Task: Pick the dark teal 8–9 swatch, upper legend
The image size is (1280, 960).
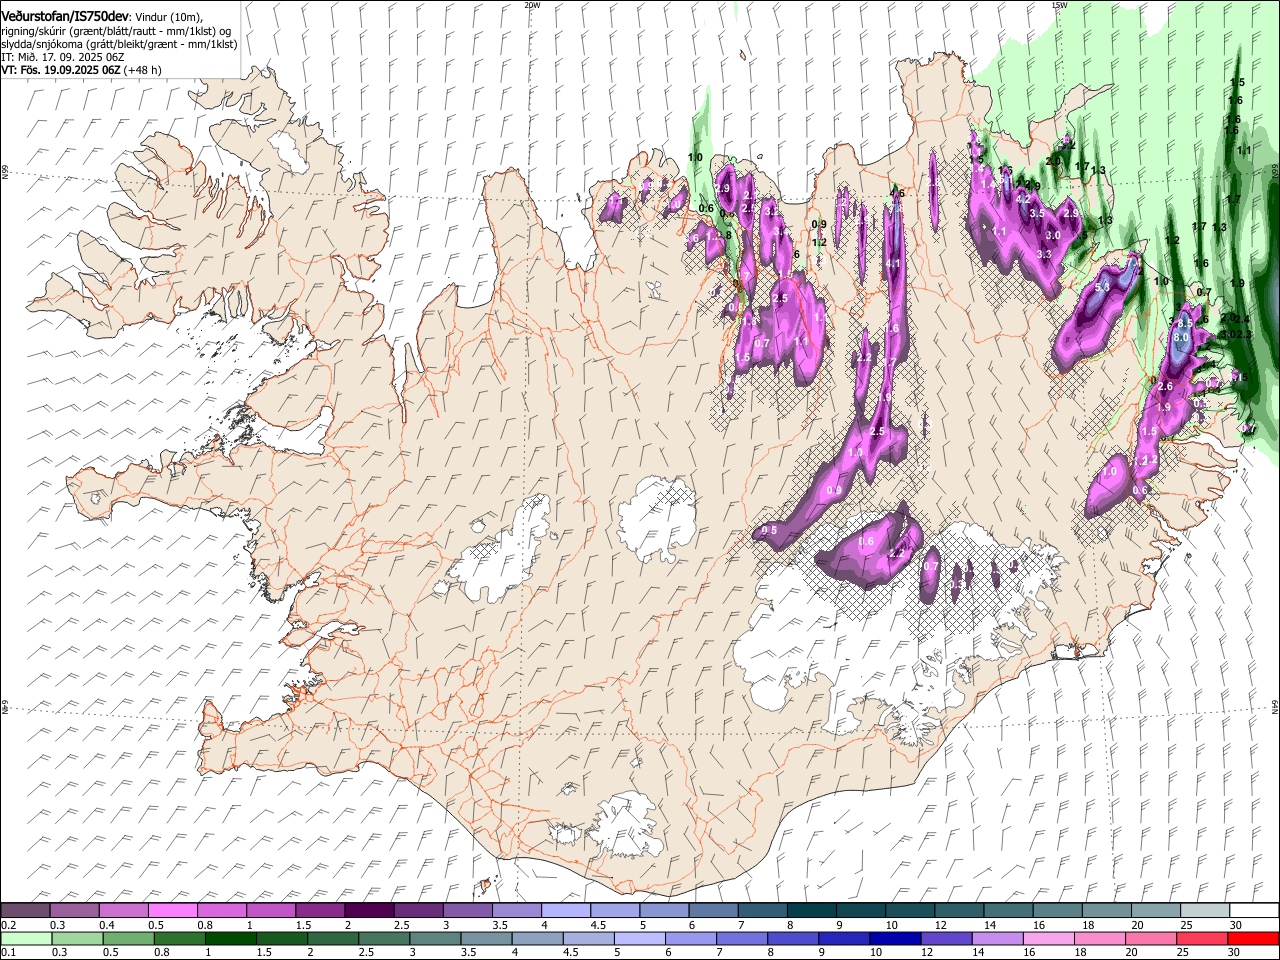Action: point(811,910)
